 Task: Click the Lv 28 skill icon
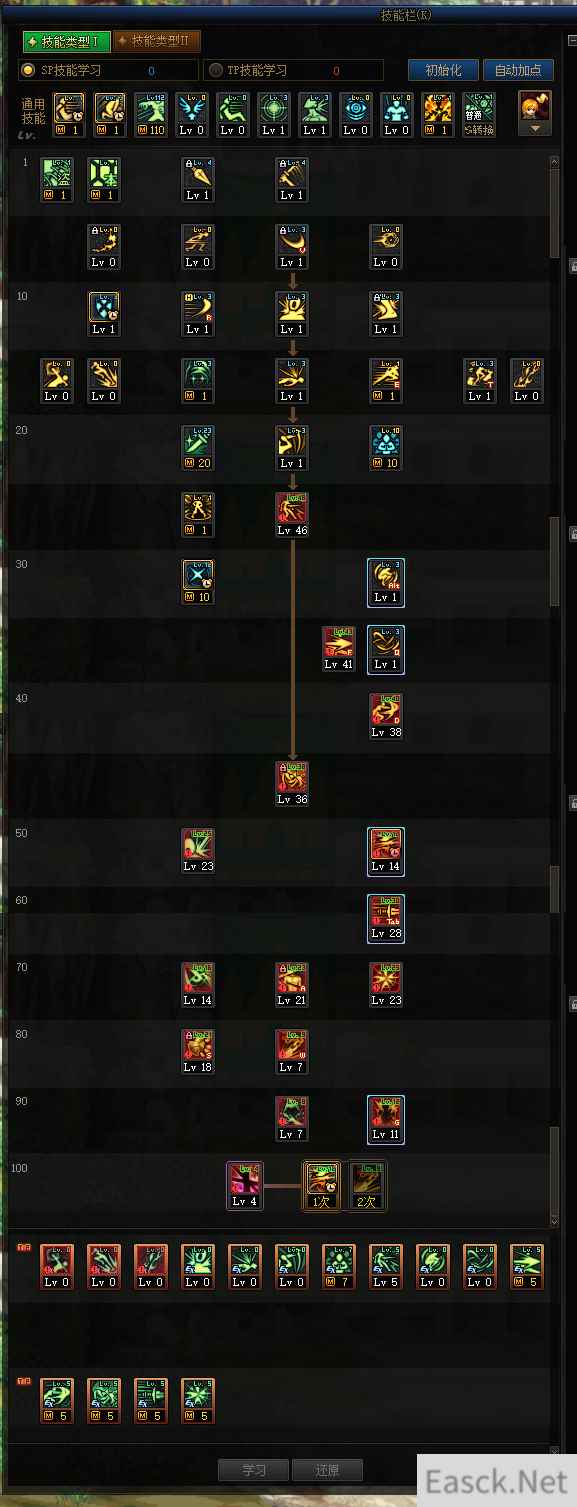click(x=386, y=918)
